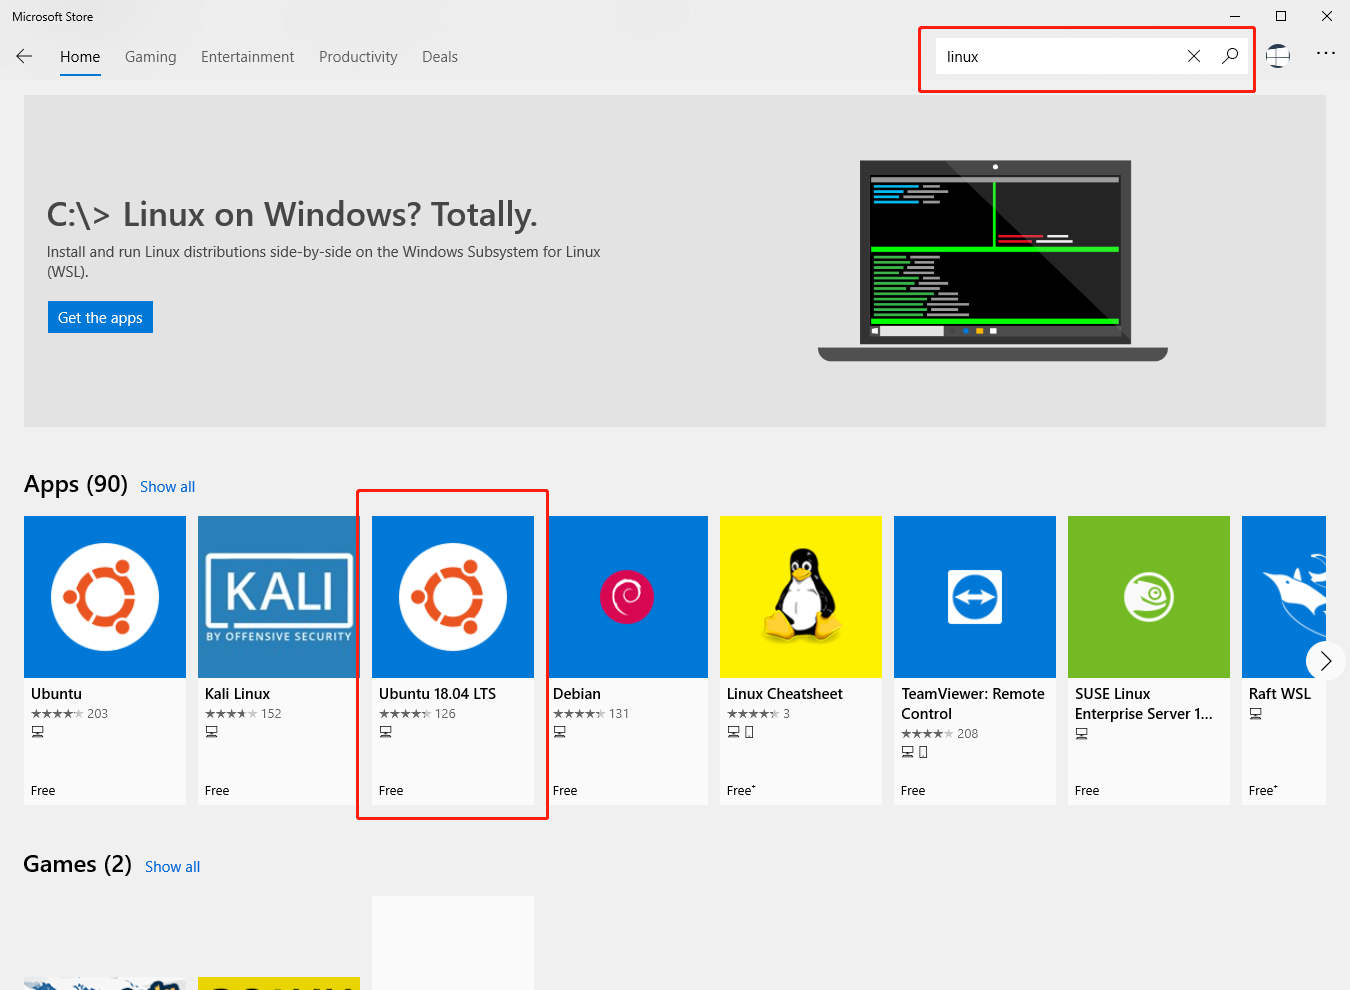Open the See more ellipsis menu
1350x990 pixels.
1326,53
